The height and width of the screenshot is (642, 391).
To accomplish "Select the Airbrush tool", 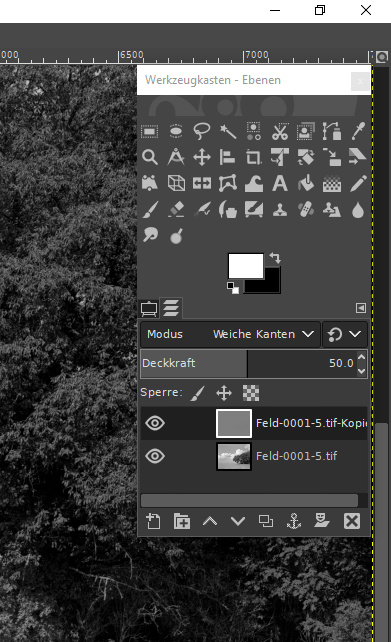I will [x=202, y=210].
